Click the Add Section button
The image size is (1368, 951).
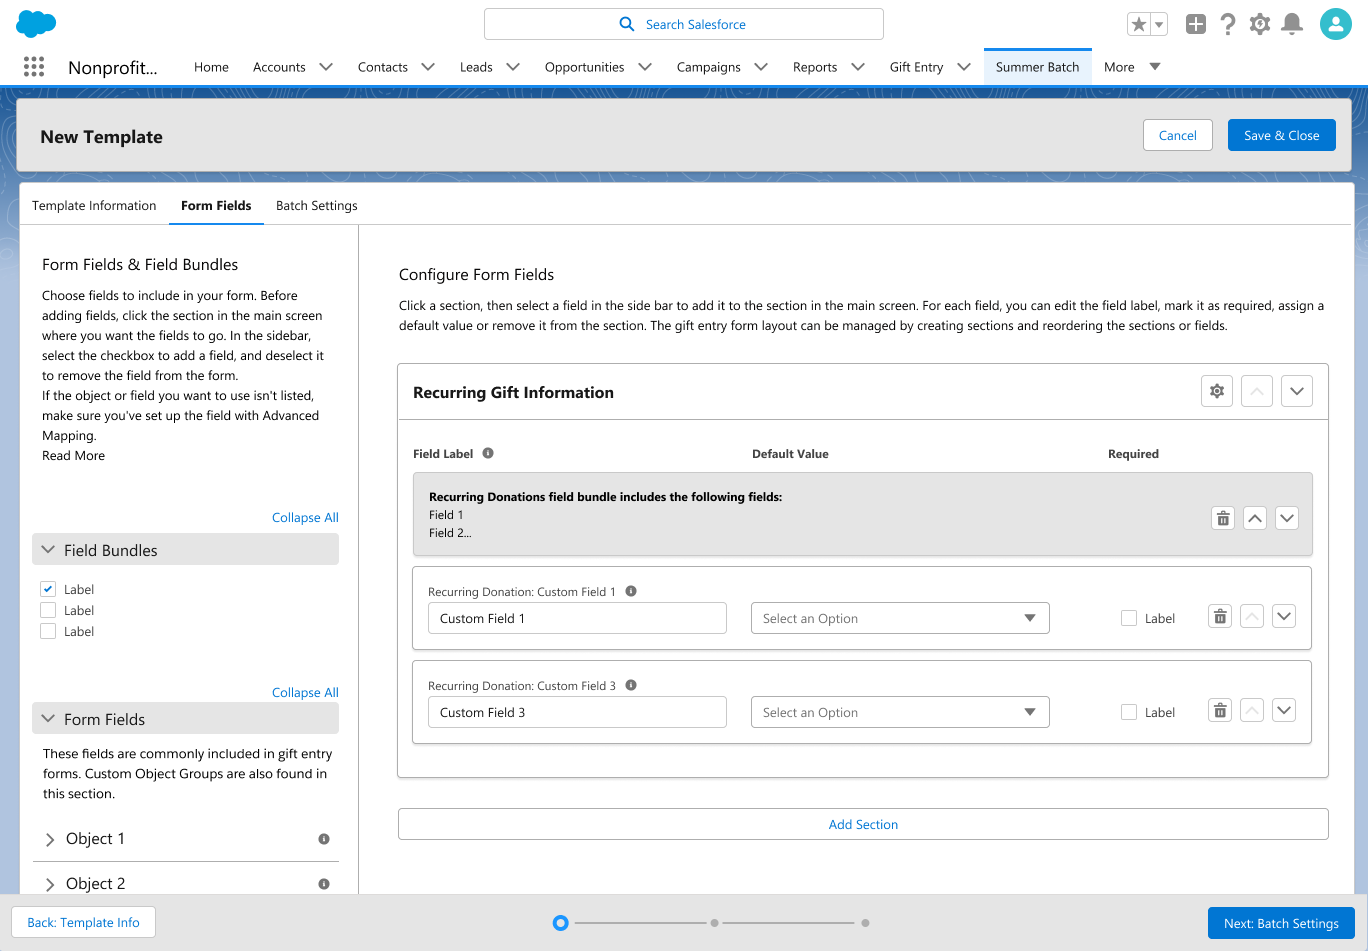click(x=862, y=824)
